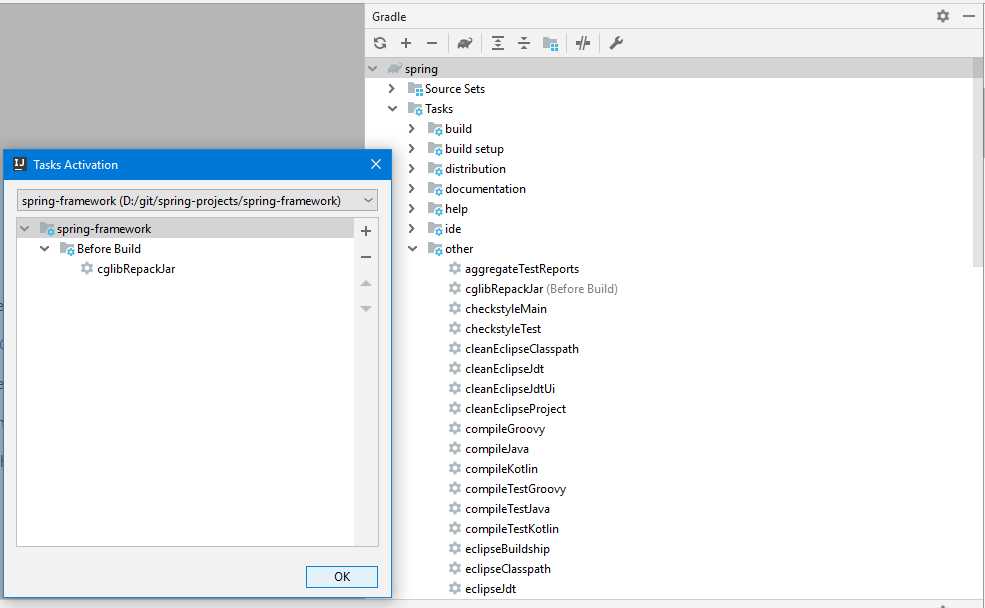Select the checkstyleMain task
This screenshot has height=608, width=985.
tap(506, 309)
